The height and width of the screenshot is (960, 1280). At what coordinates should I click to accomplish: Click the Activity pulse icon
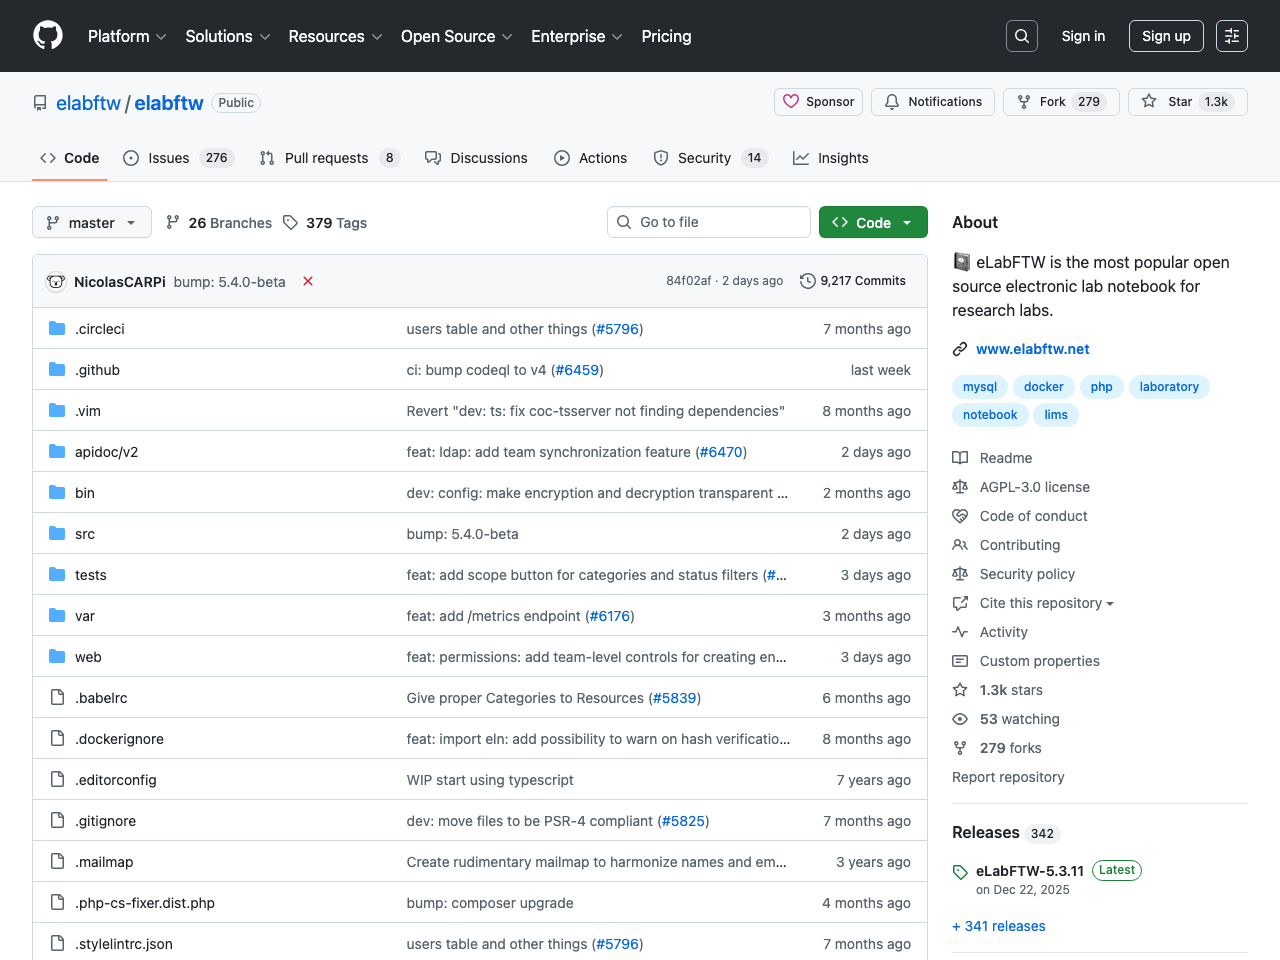click(960, 631)
